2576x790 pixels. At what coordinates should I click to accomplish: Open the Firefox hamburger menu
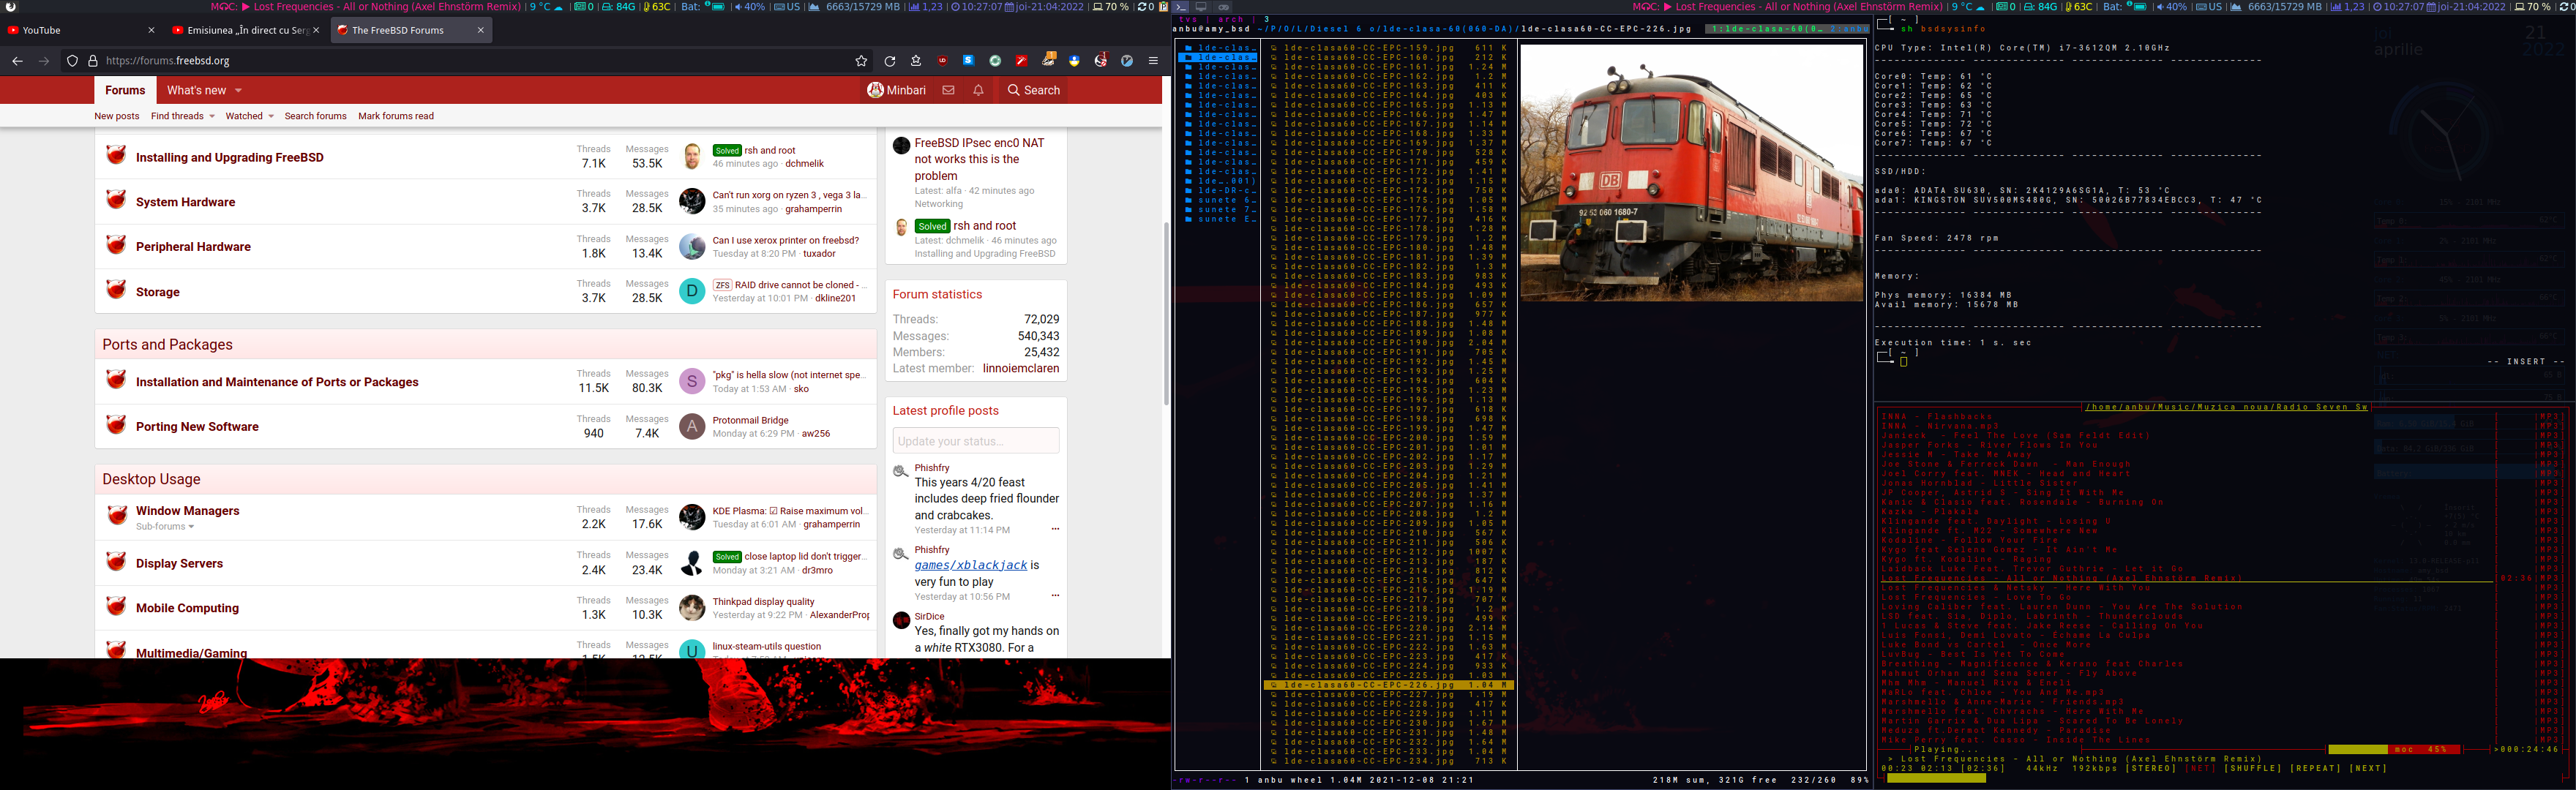[x=1153, y=61]
